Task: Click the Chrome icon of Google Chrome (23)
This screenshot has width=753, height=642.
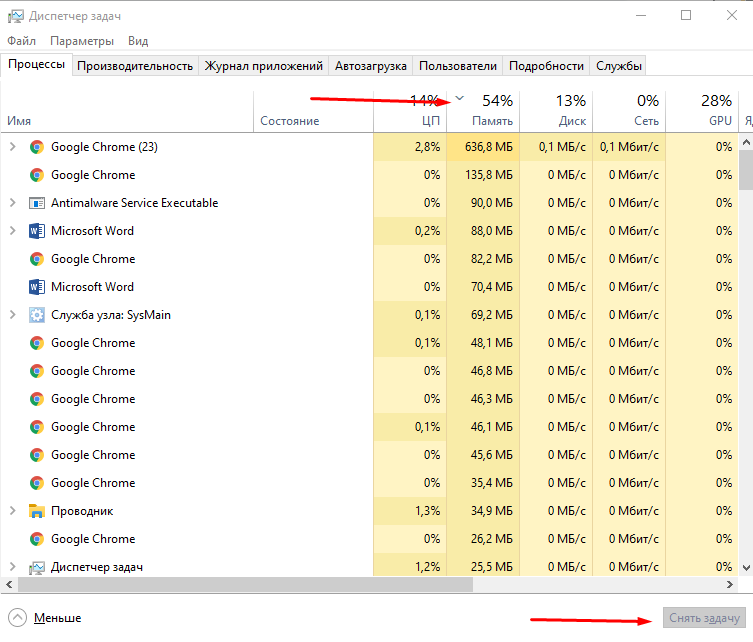Action: (x=37, y=147)
